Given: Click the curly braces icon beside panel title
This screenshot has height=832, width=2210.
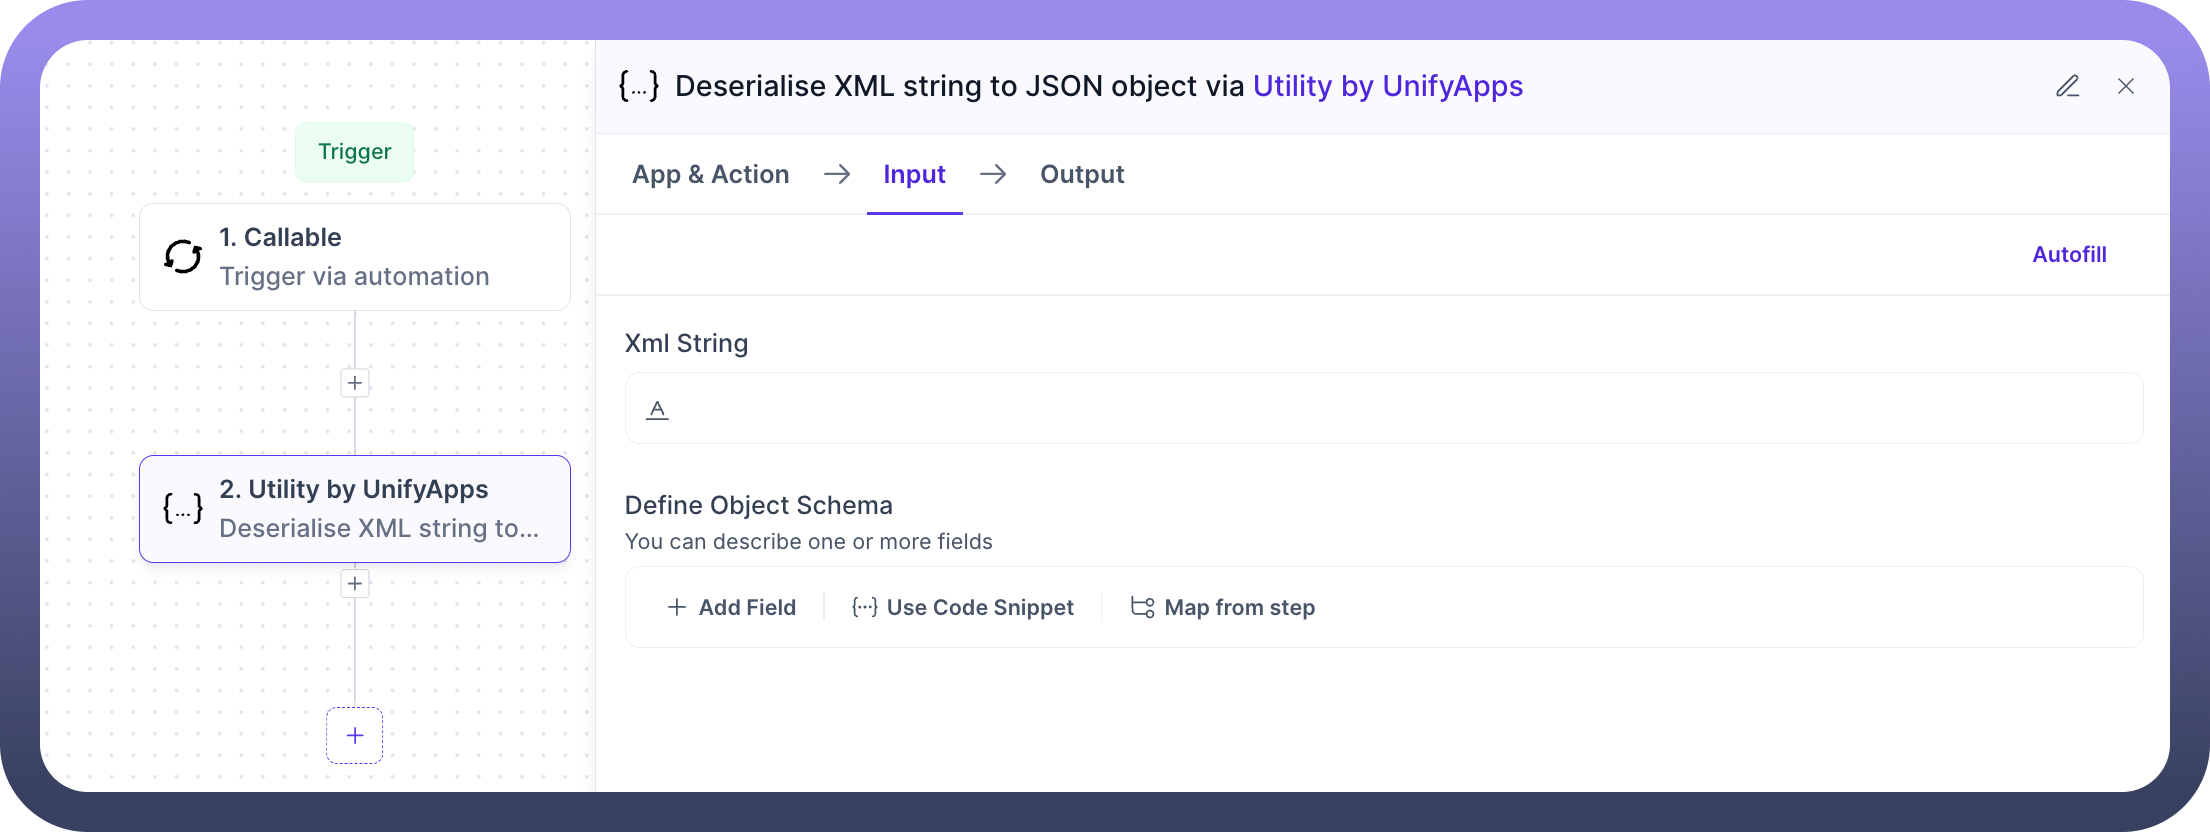Looking at the screenshot, I should [639, 86].
